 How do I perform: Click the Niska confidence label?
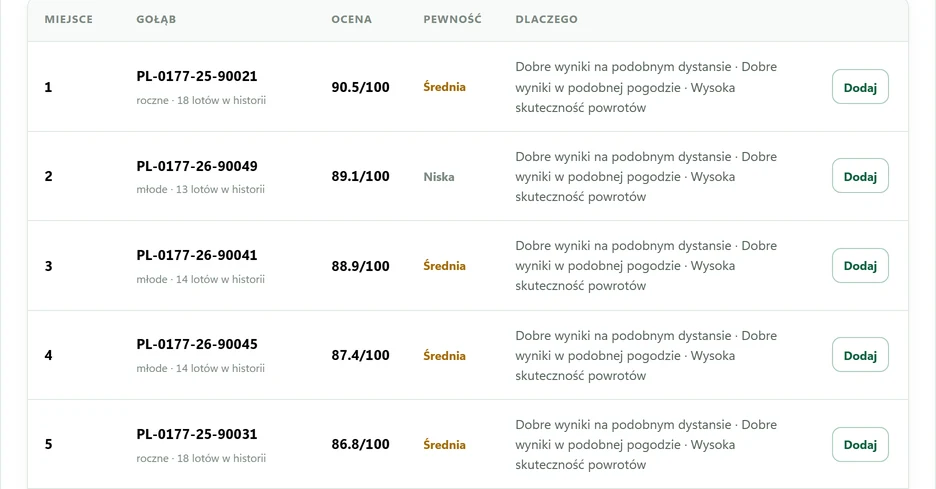pyautogui.click(x=439, y=177)
